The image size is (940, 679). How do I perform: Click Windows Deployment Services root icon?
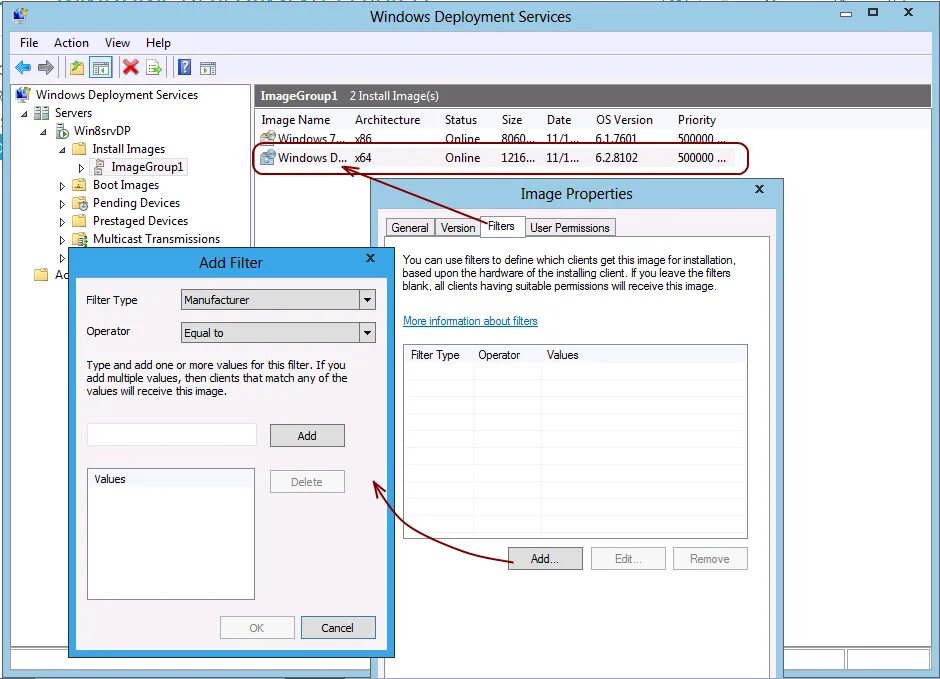[x=23, y=94]
